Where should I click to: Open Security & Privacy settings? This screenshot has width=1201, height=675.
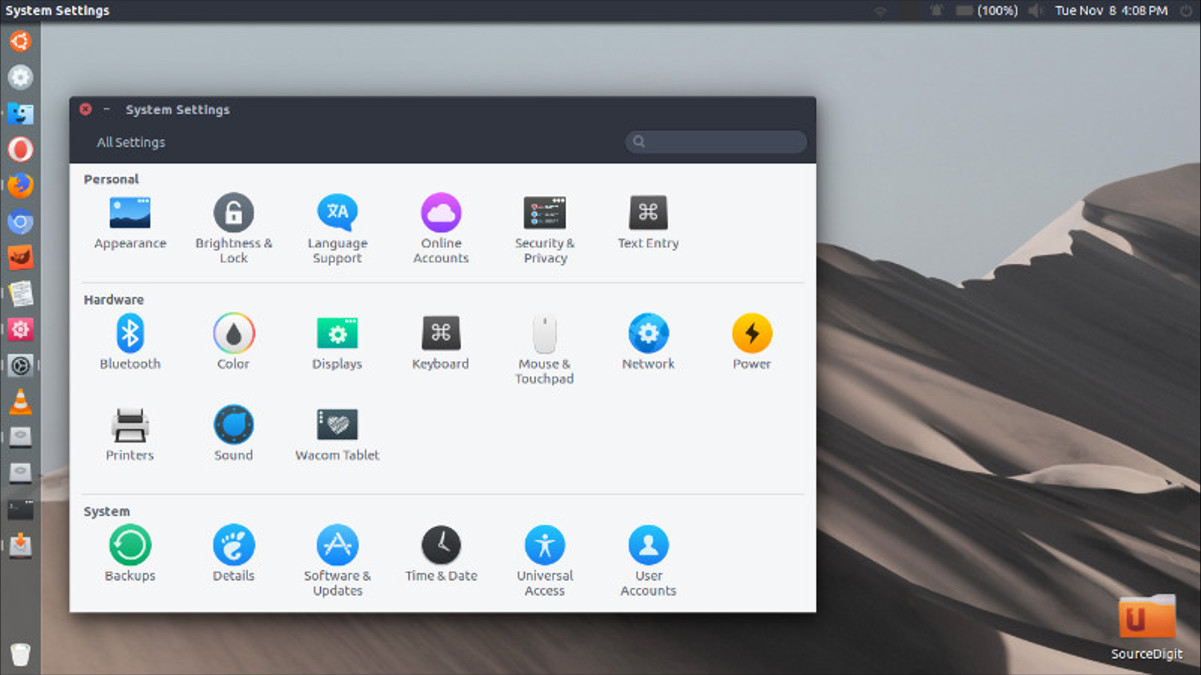tap(545, 228)
